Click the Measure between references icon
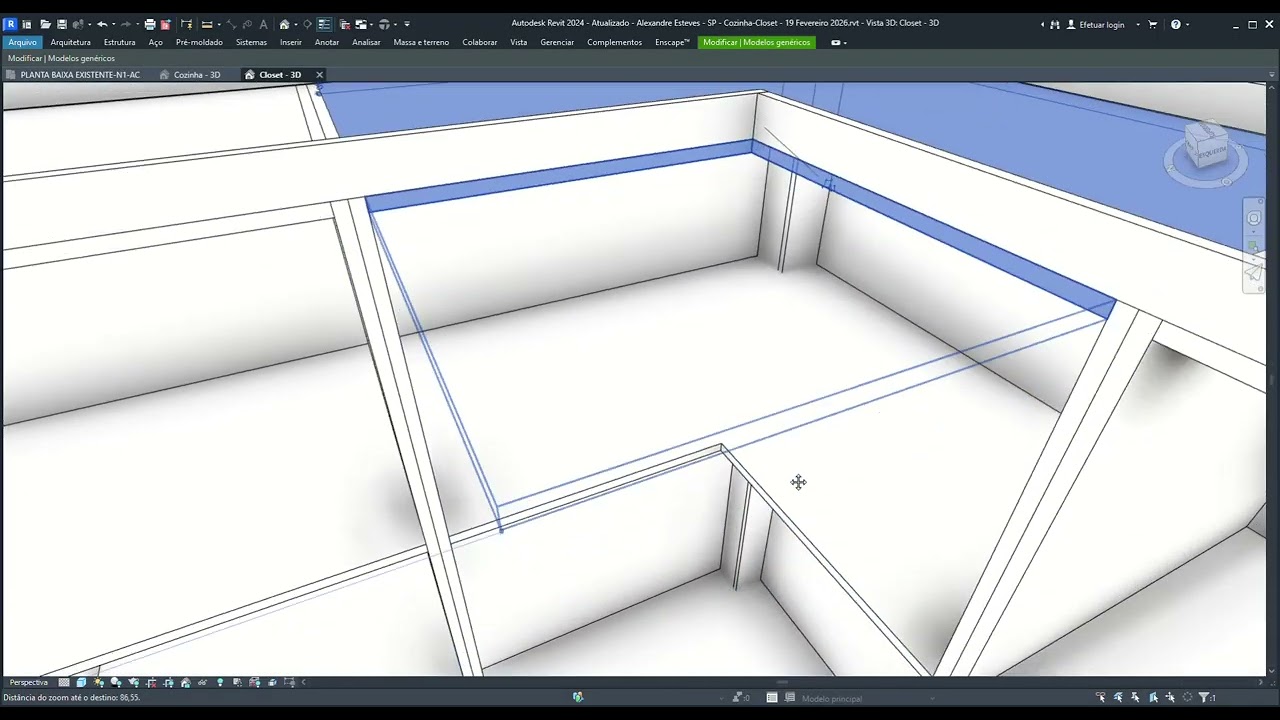This screenshot has height=720, width=1280. click(x=207, y=24)
